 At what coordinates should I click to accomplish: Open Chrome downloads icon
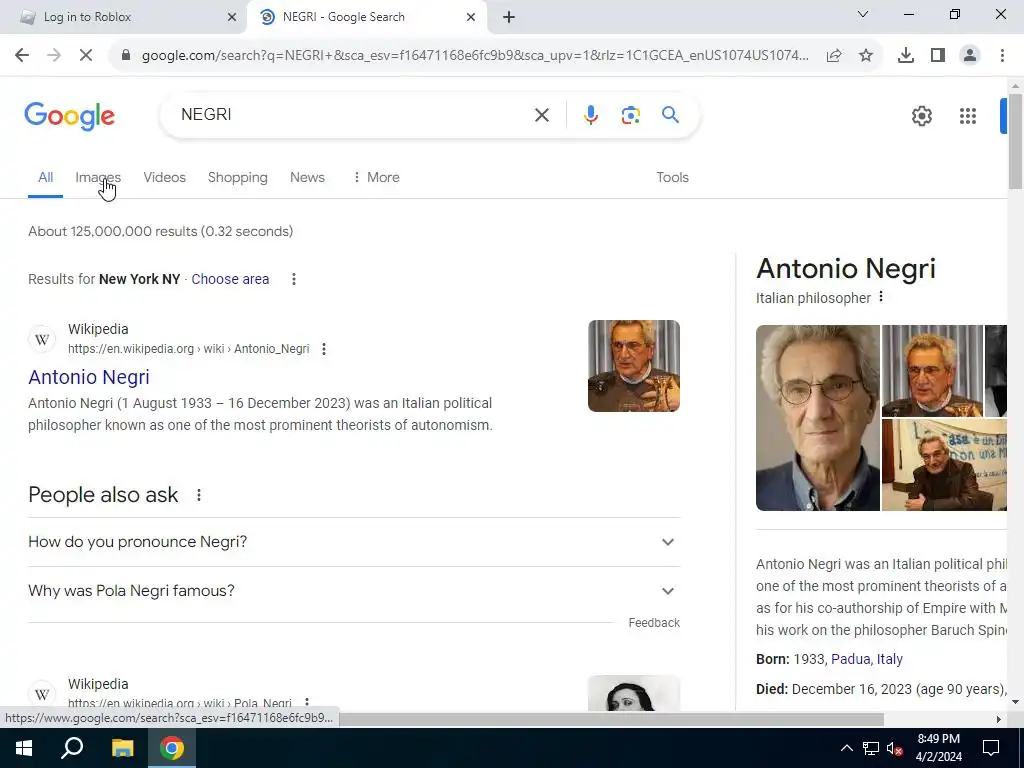tap(906, 56)
